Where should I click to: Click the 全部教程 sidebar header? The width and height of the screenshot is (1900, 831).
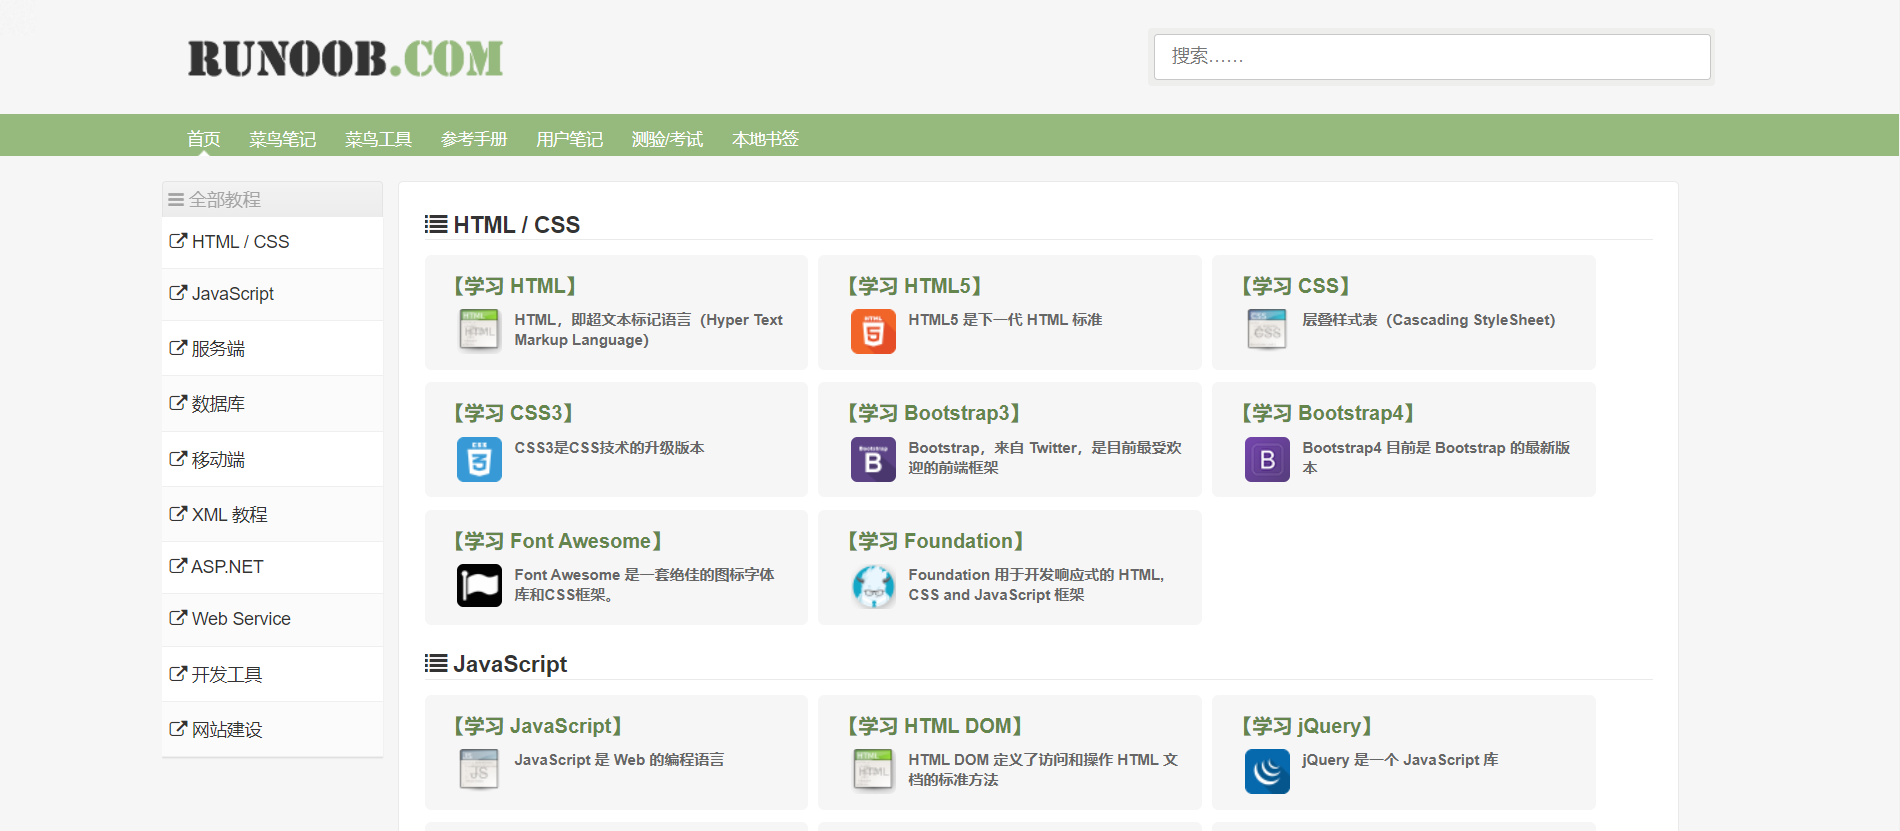coord(272,199)
